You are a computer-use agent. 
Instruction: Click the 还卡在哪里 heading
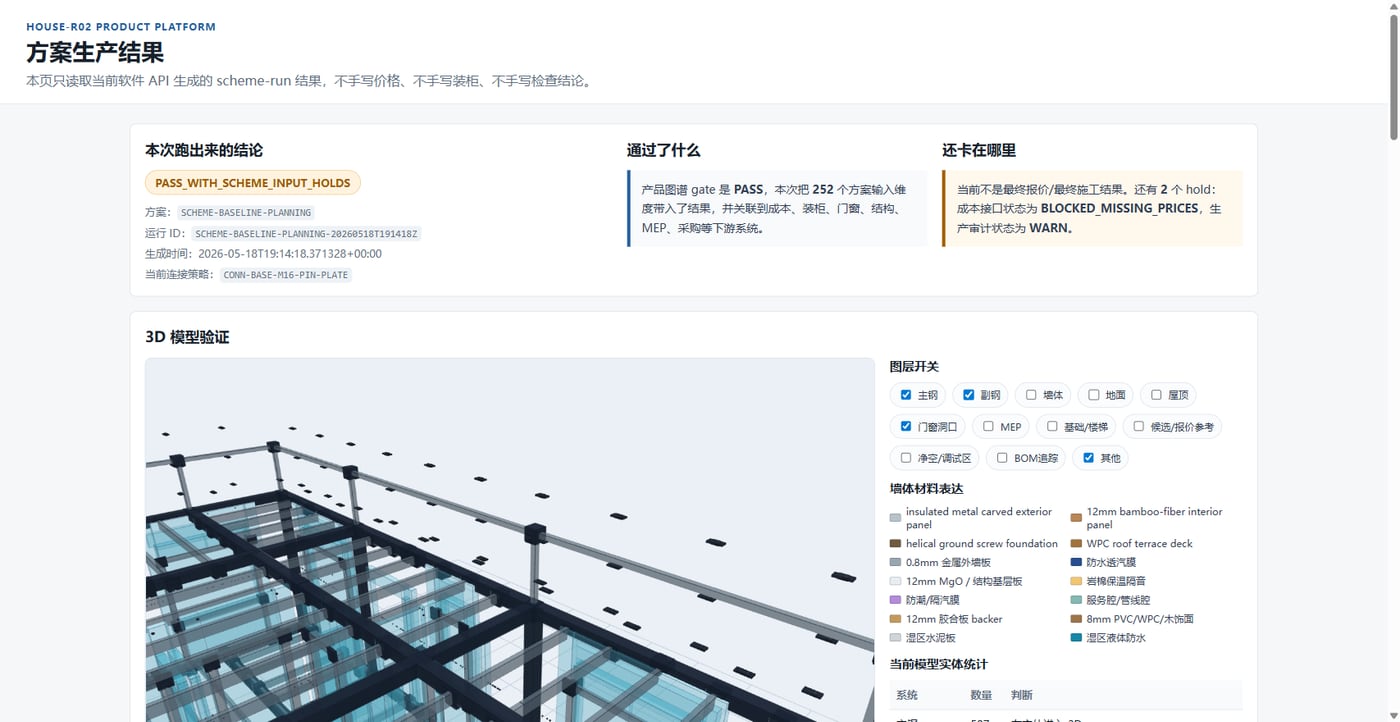[x=979, y=150]
